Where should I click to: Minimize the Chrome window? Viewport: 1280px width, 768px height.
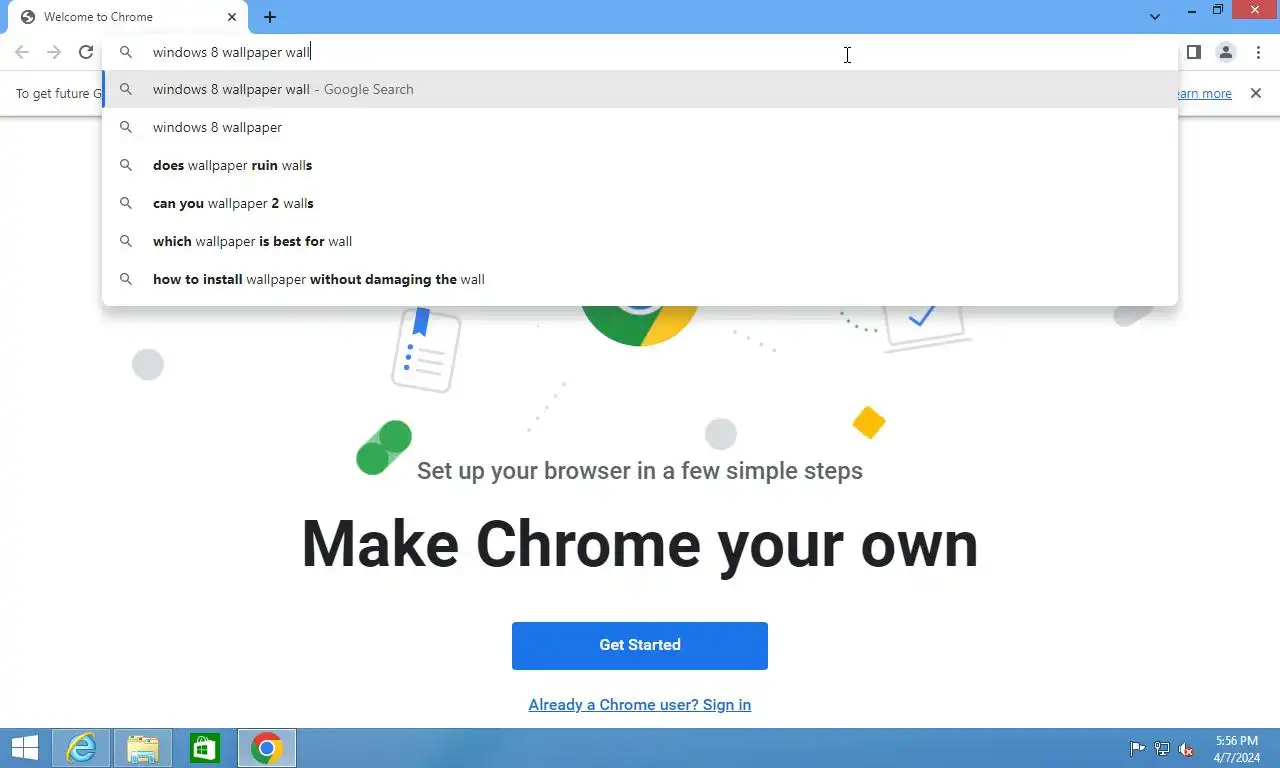[x=1191, y=11]
